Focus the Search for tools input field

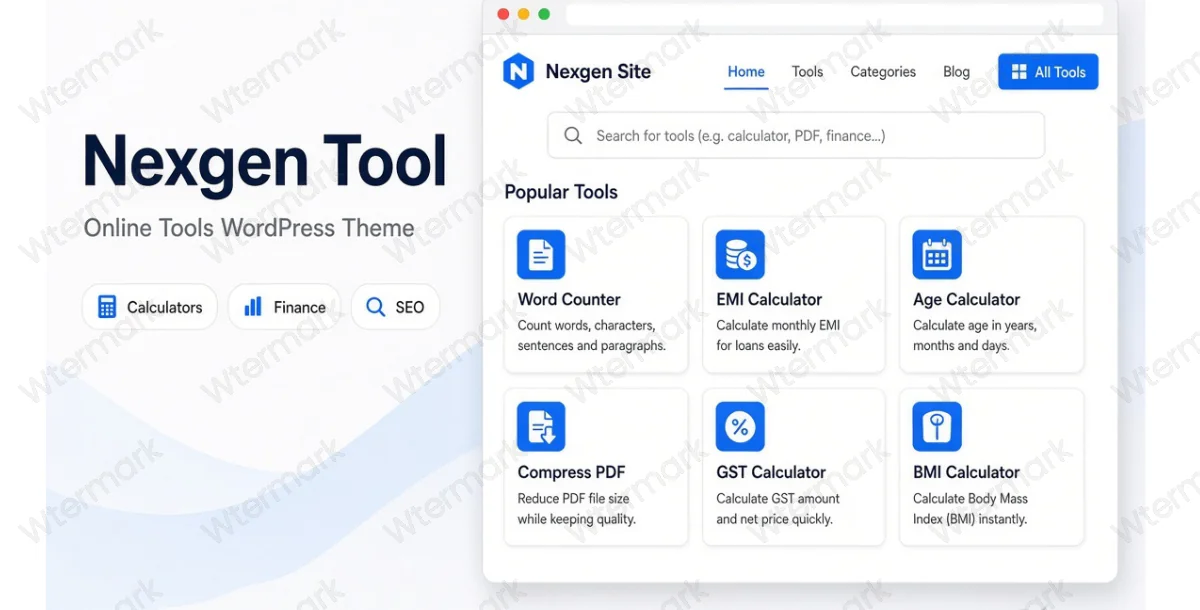pyautogui.click(x=796, y=135)
